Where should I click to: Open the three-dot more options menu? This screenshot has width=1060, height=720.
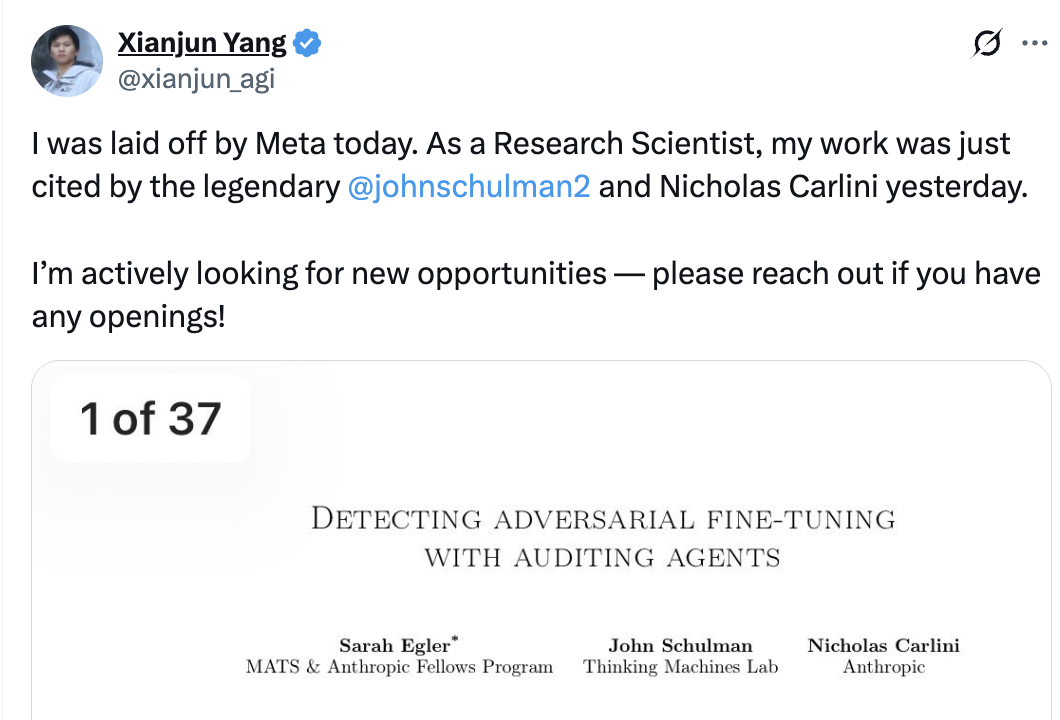click(1033, 44)
